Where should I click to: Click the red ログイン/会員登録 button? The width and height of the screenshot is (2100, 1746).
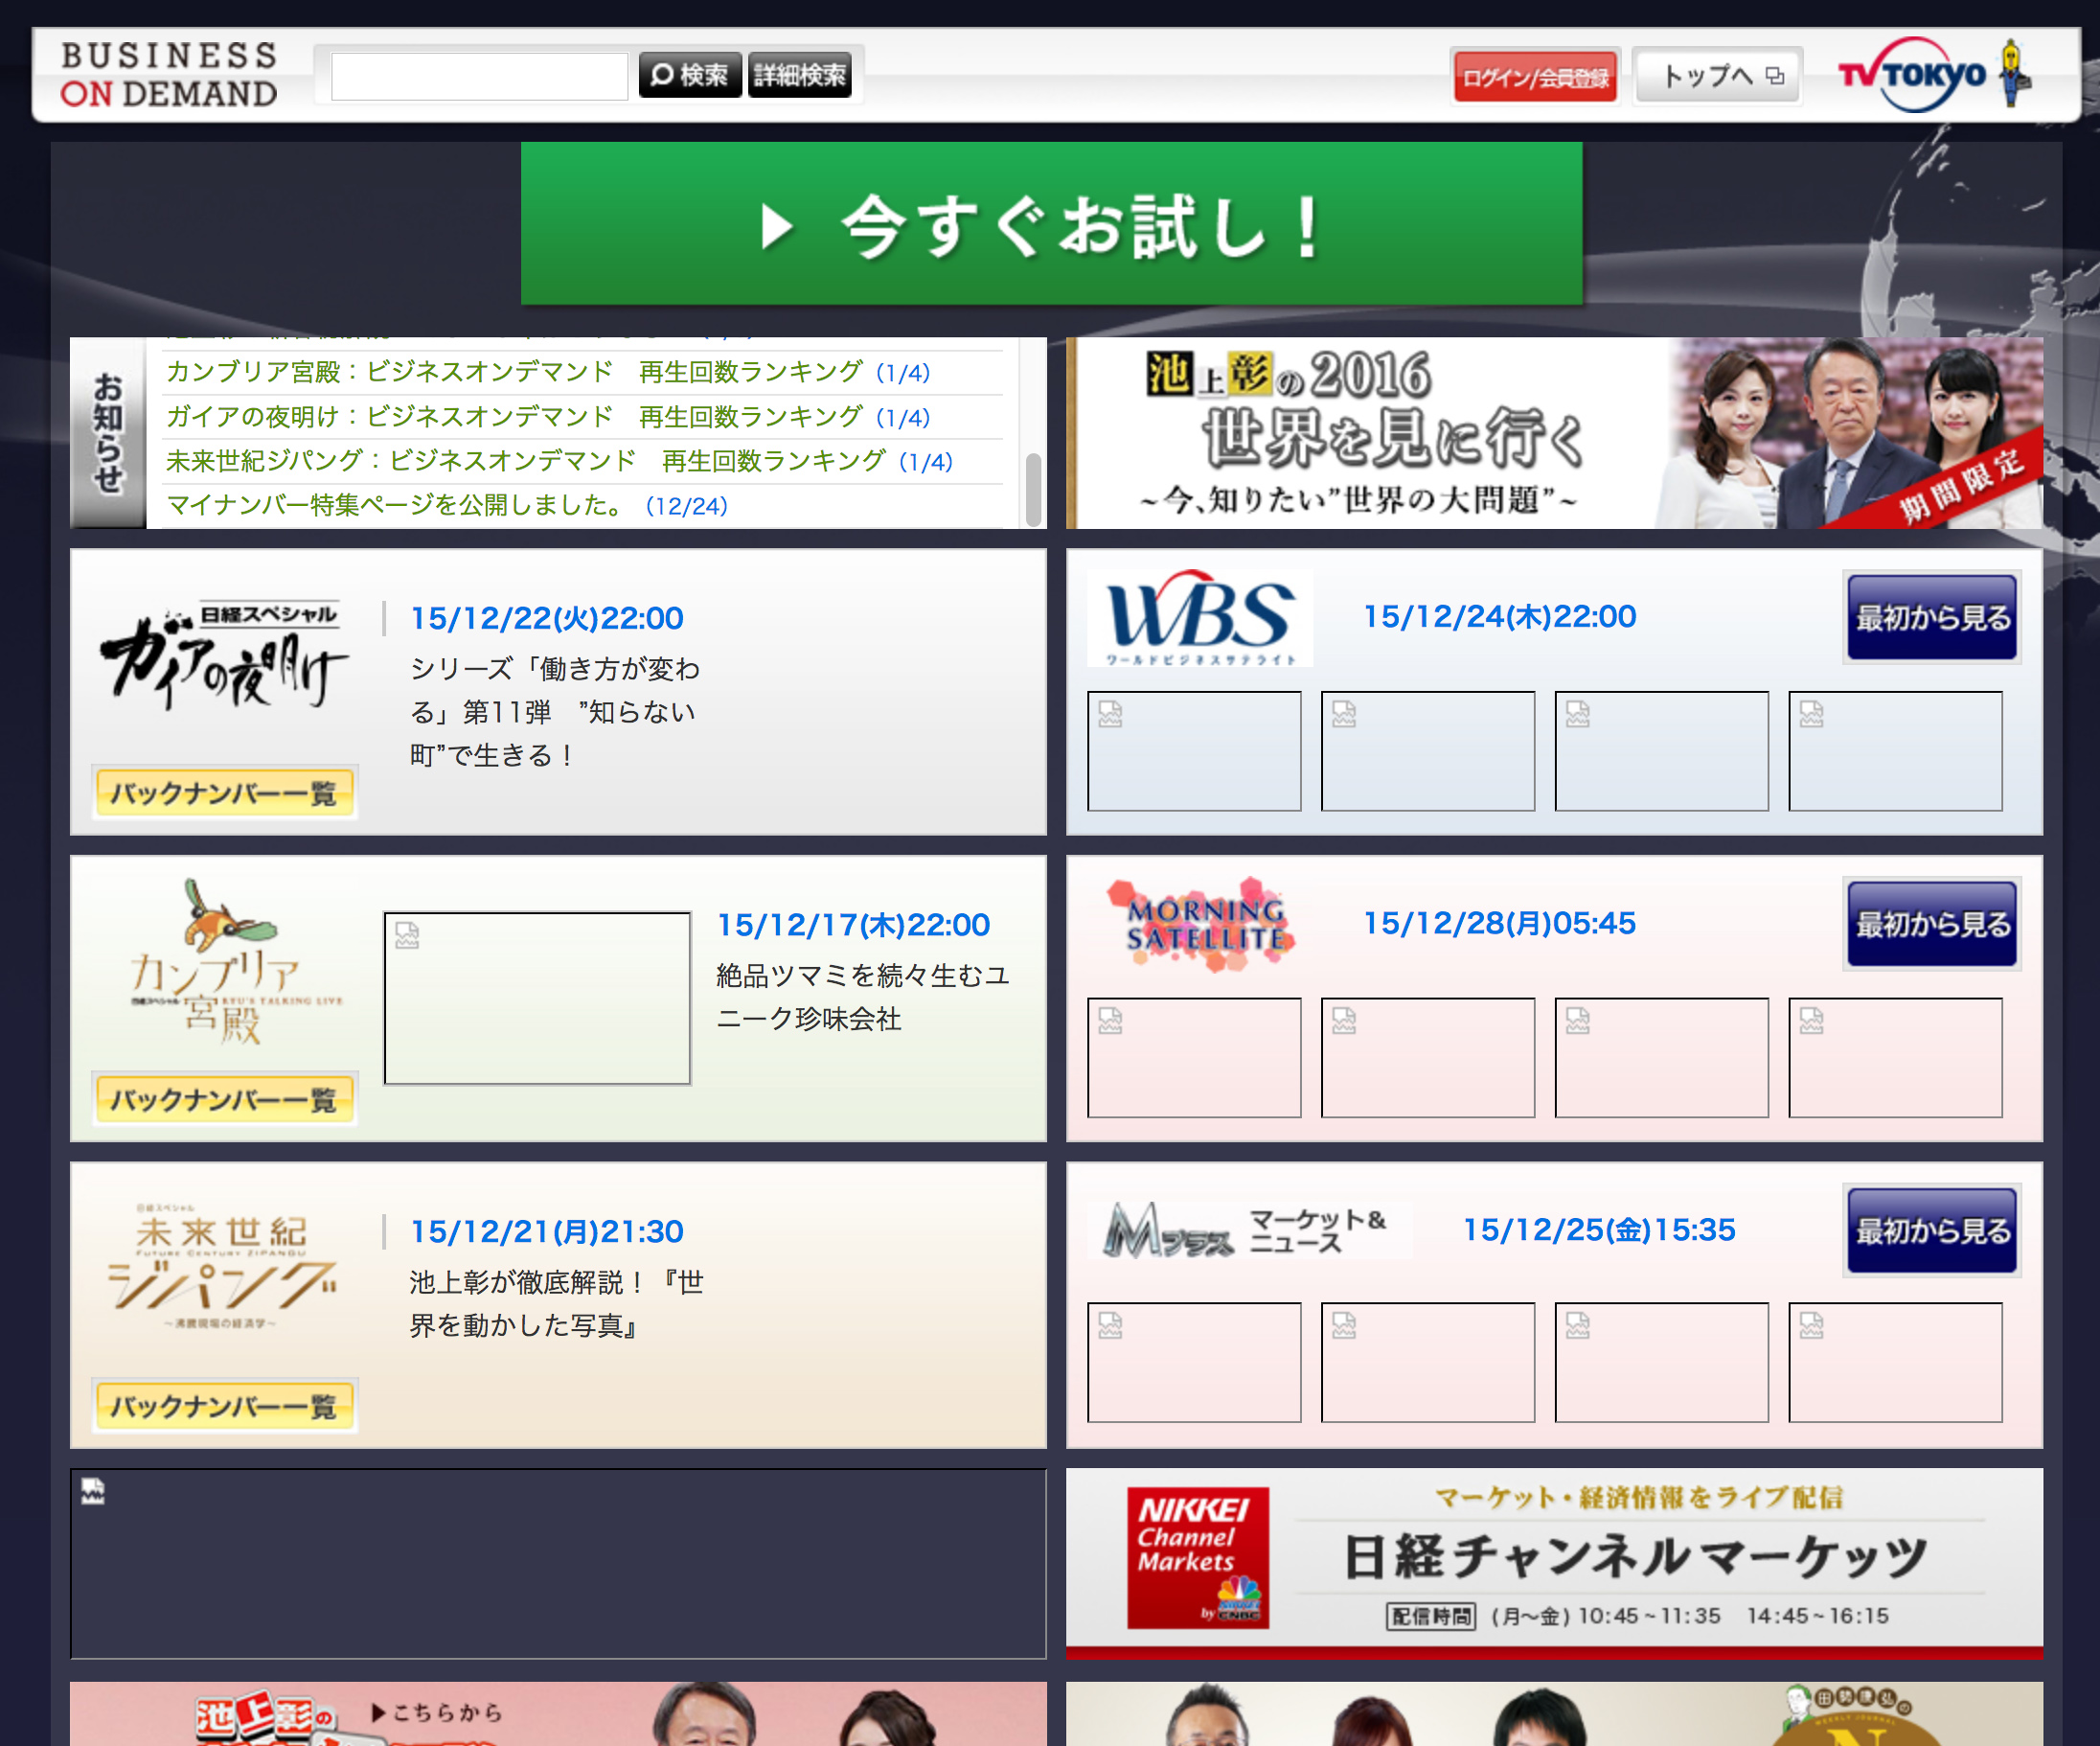coord(1534,77)
